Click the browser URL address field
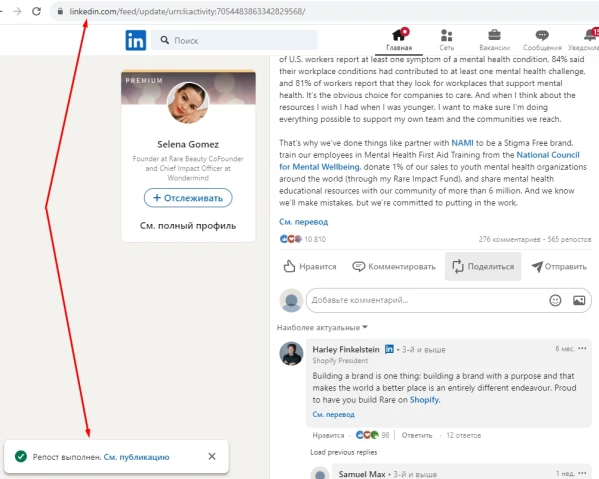Screen dimensions: 599x479 [x=325, y=11]
